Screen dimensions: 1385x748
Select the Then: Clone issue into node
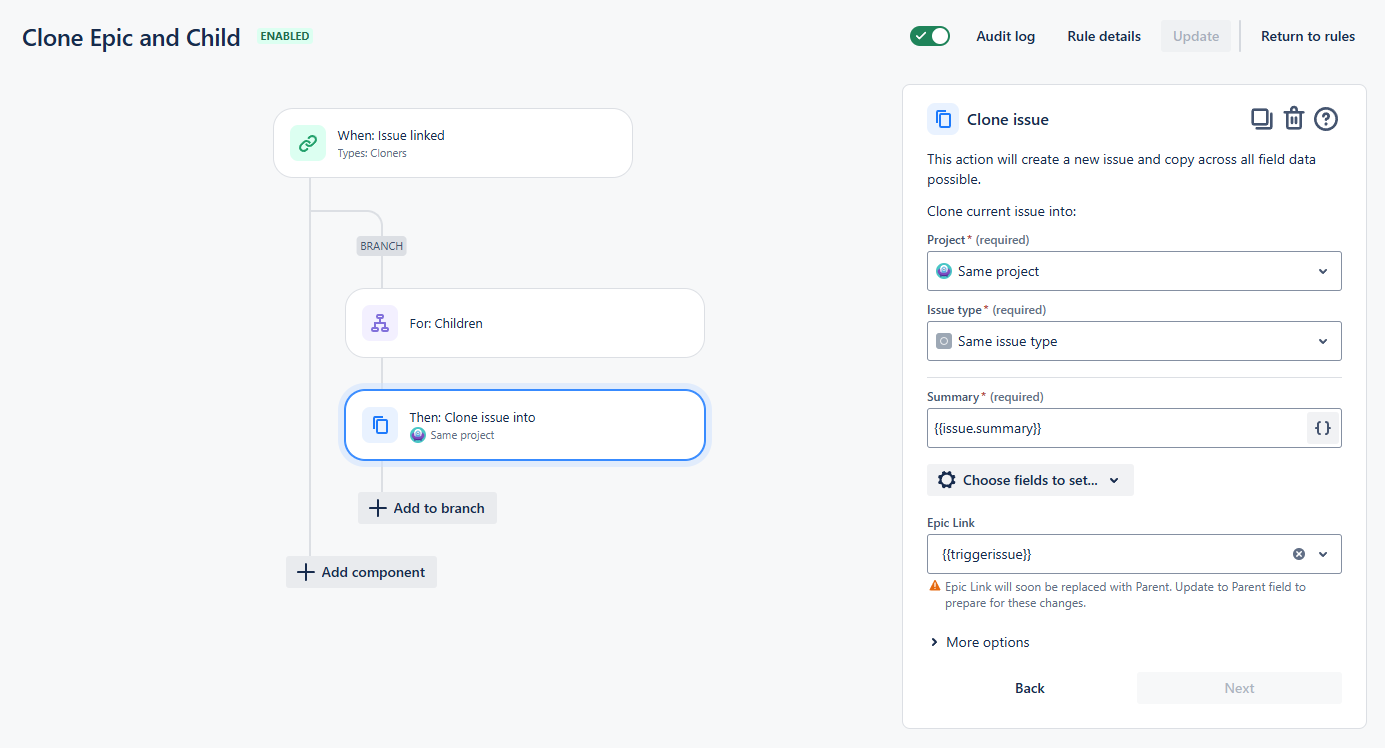[525, 425]
